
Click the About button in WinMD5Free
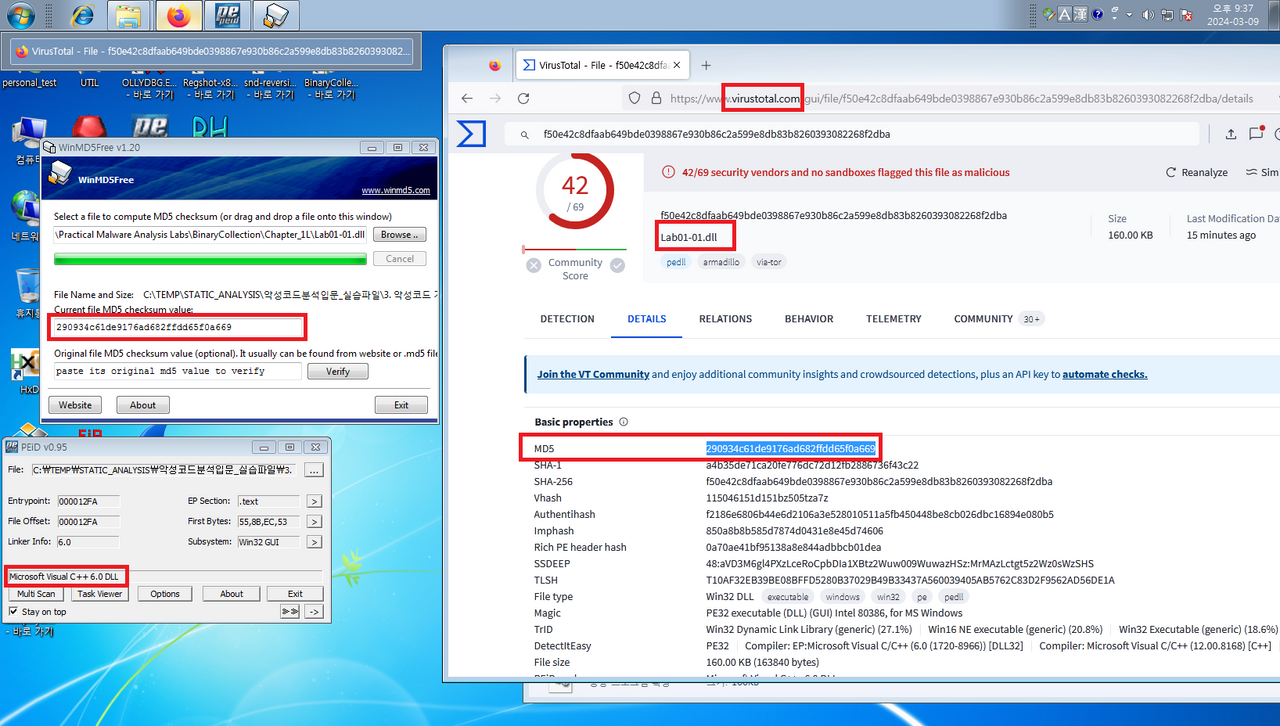tap(143, 405)
